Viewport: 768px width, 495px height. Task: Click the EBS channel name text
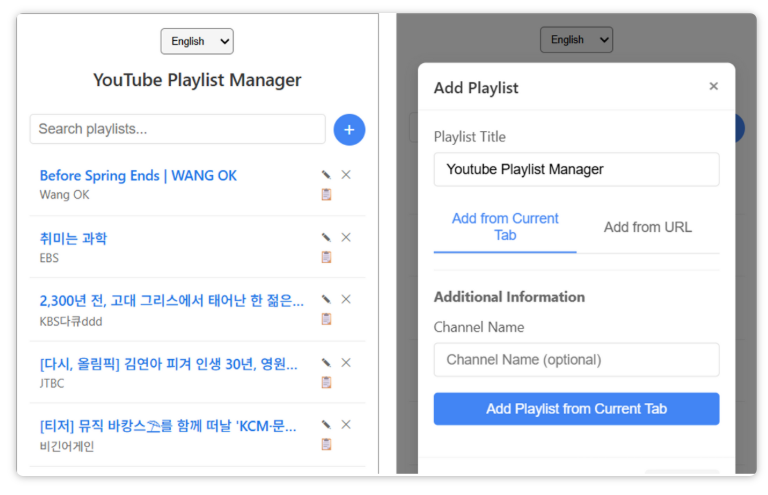click(x=49, y=258)
